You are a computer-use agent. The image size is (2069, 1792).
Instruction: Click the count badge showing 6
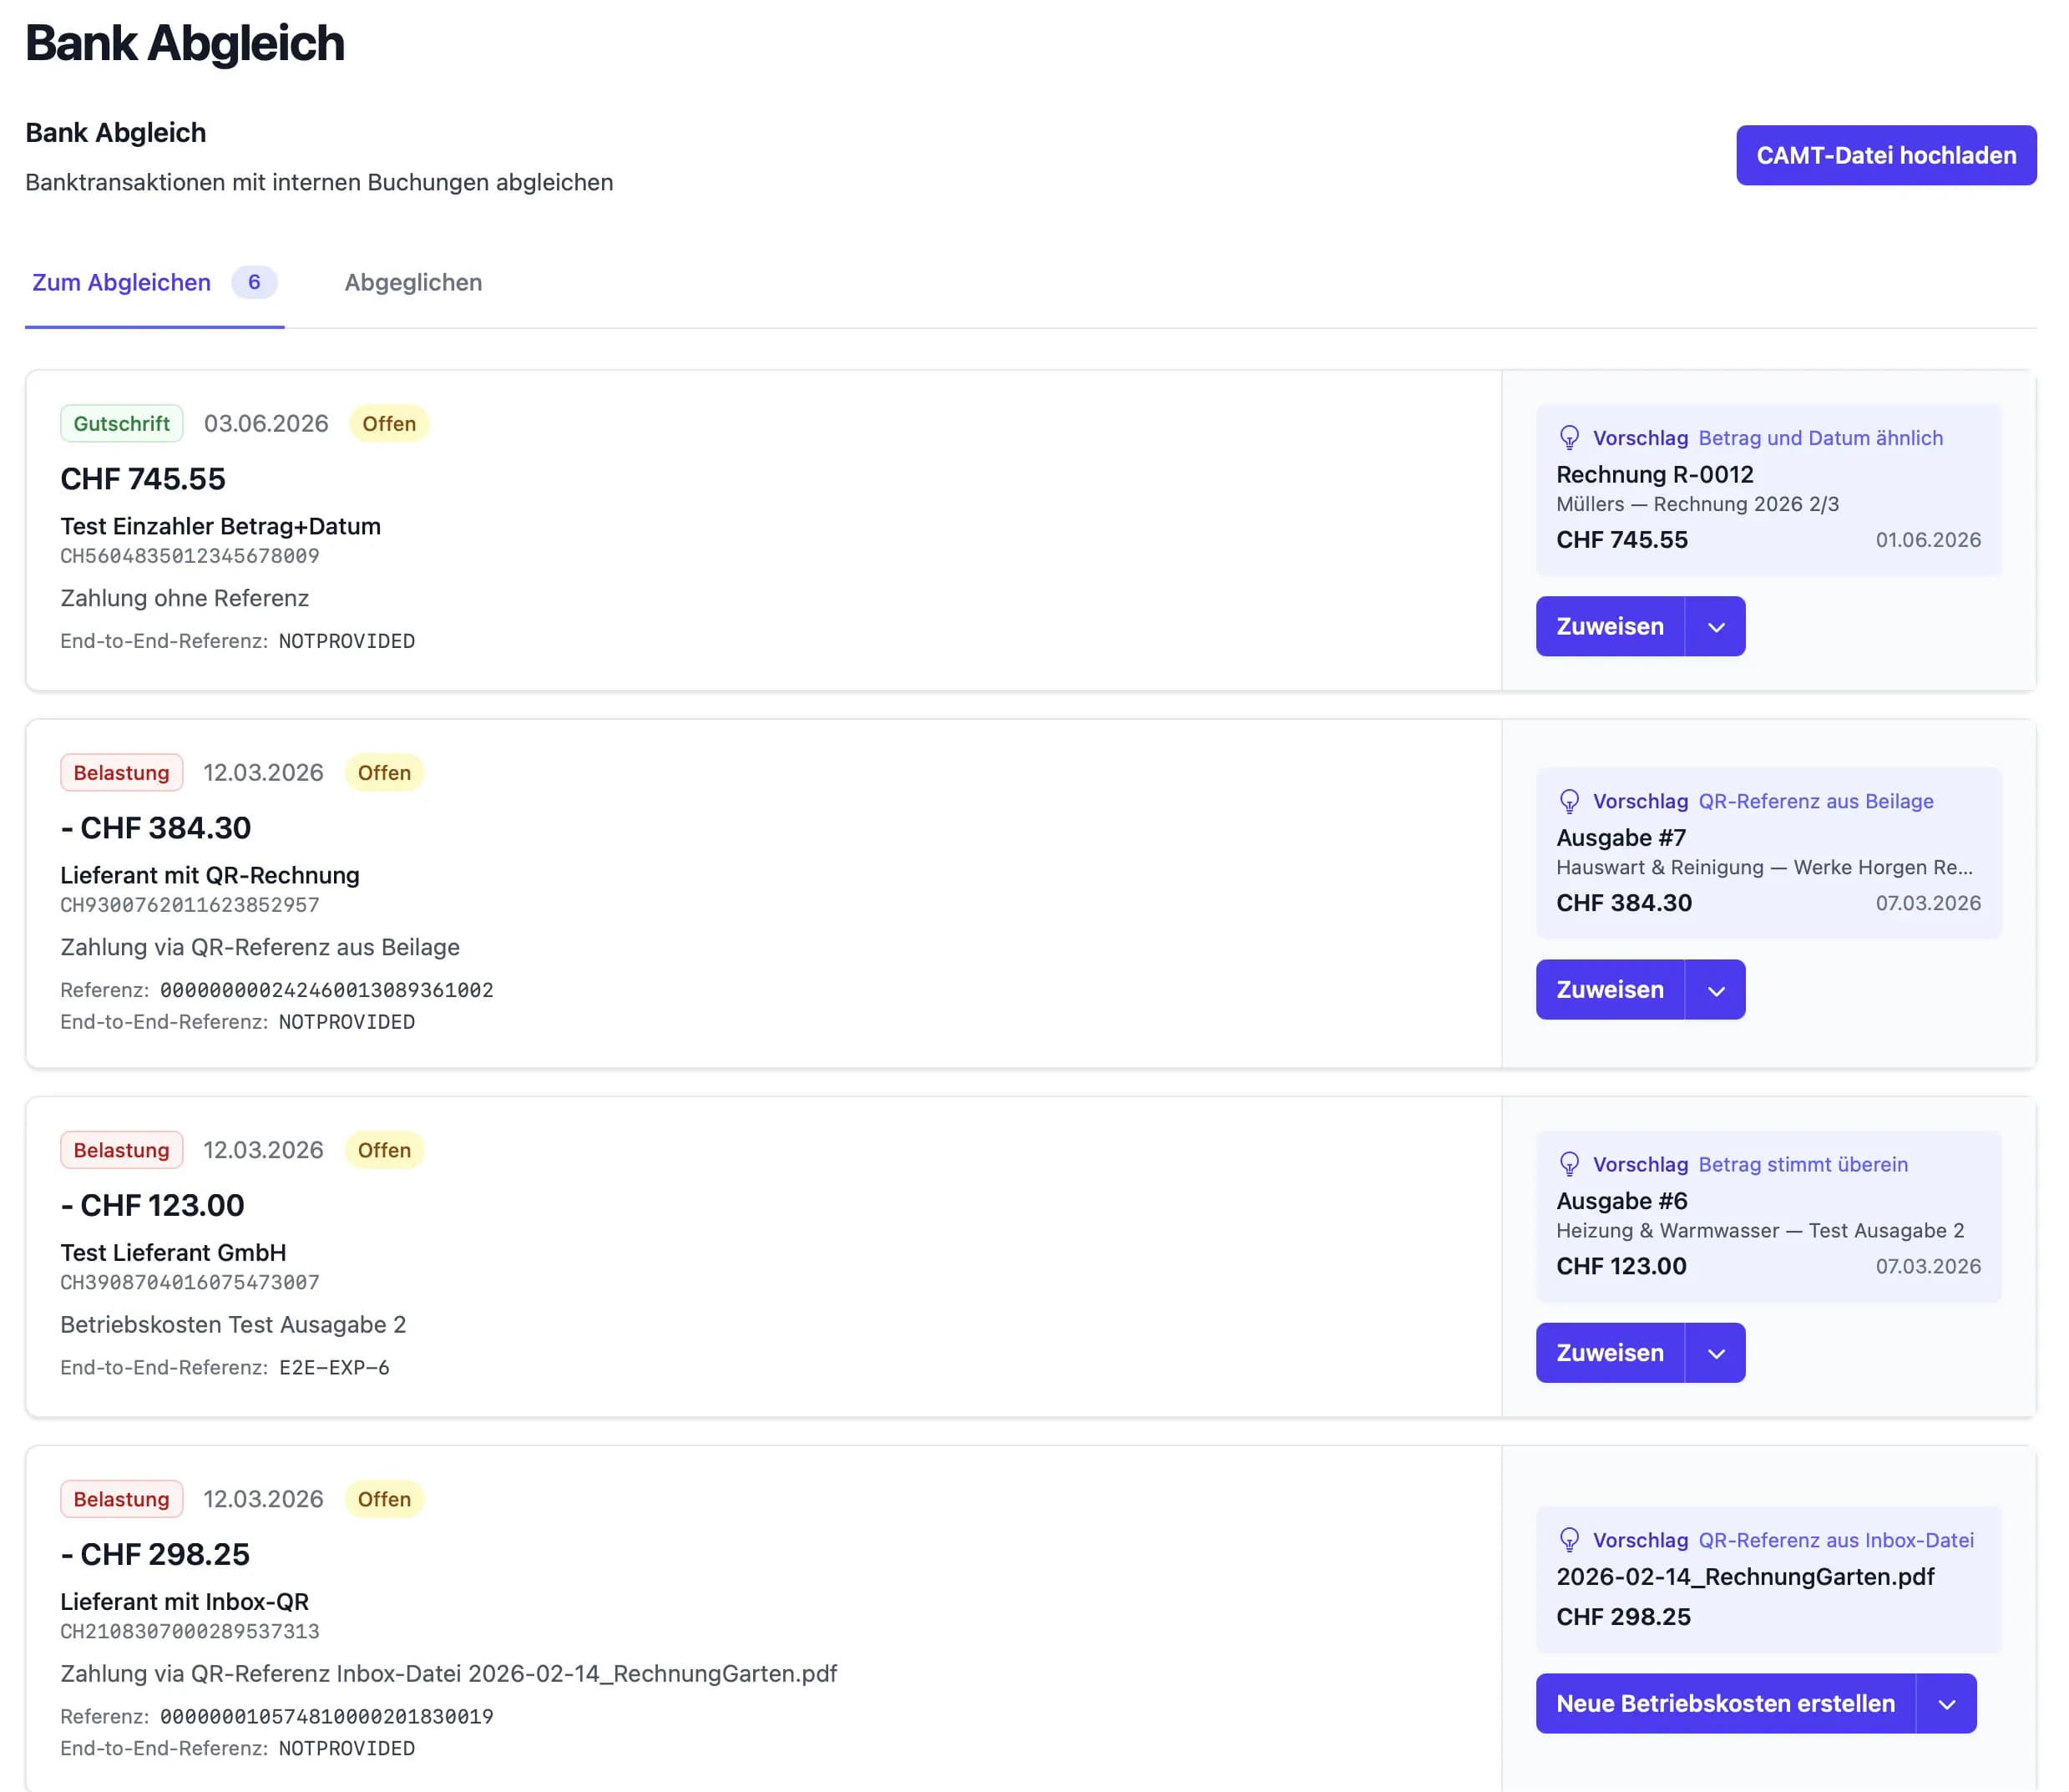[x=254, y=283]
